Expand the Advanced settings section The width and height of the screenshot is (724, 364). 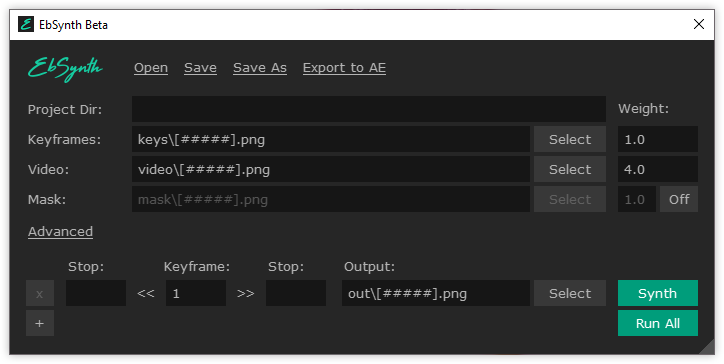tap(60, 231)
